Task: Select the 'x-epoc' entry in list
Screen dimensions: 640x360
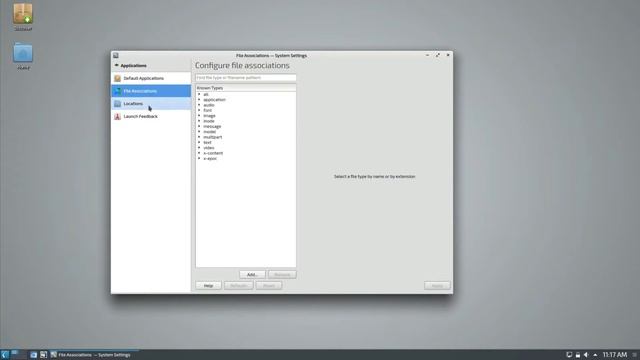Action: [210, 158]
